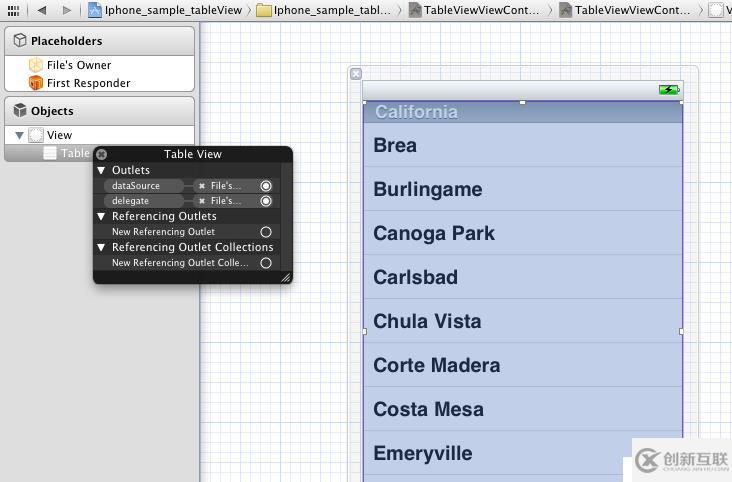Open the related files grid icon
732x482 pixels.
click(x=13, y=10)
